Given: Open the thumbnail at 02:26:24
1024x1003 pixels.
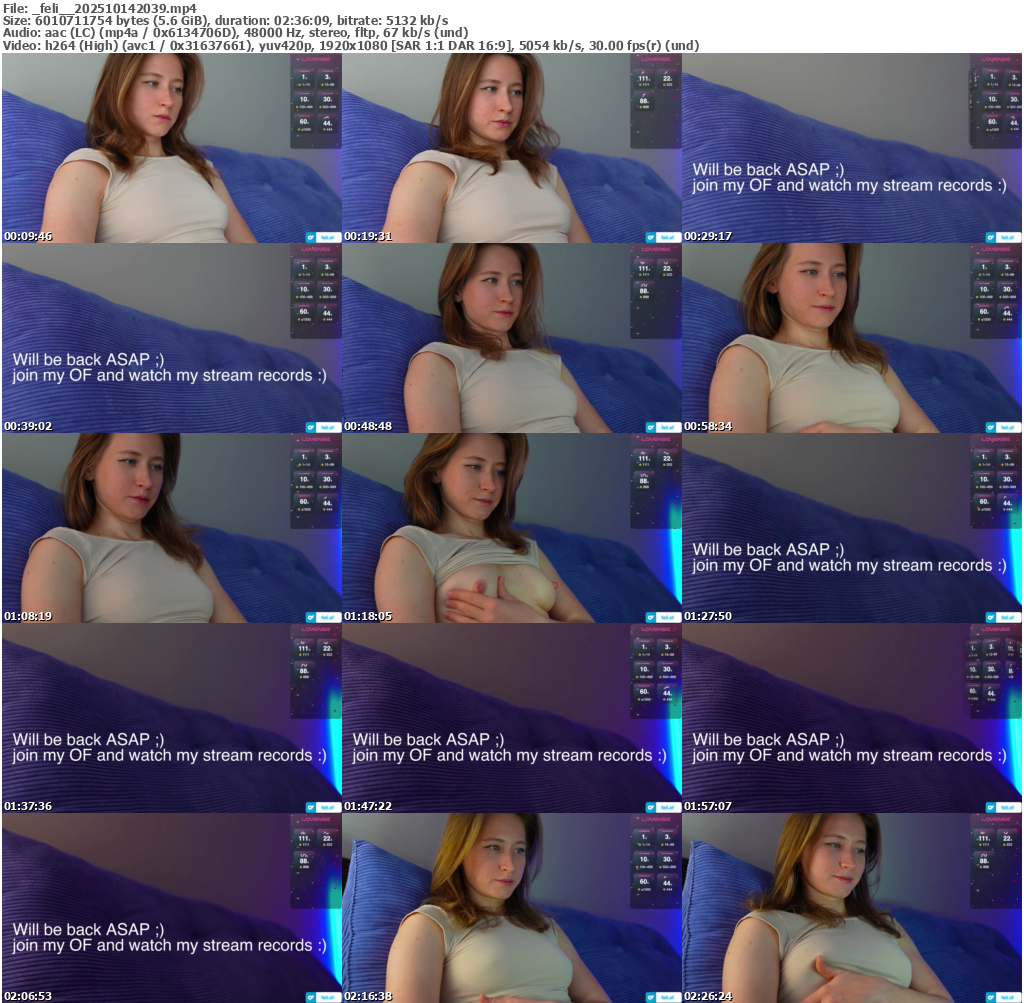Looking at the screenshot, I should click(x=852, y=908).
